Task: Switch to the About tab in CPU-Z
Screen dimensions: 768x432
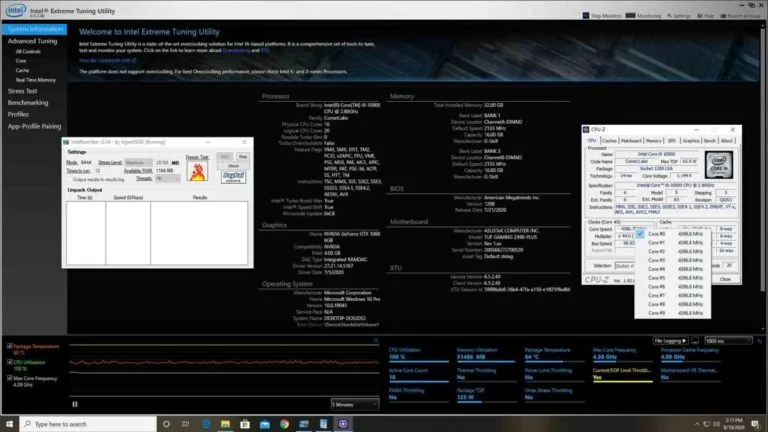Action: tap(727, 141)
